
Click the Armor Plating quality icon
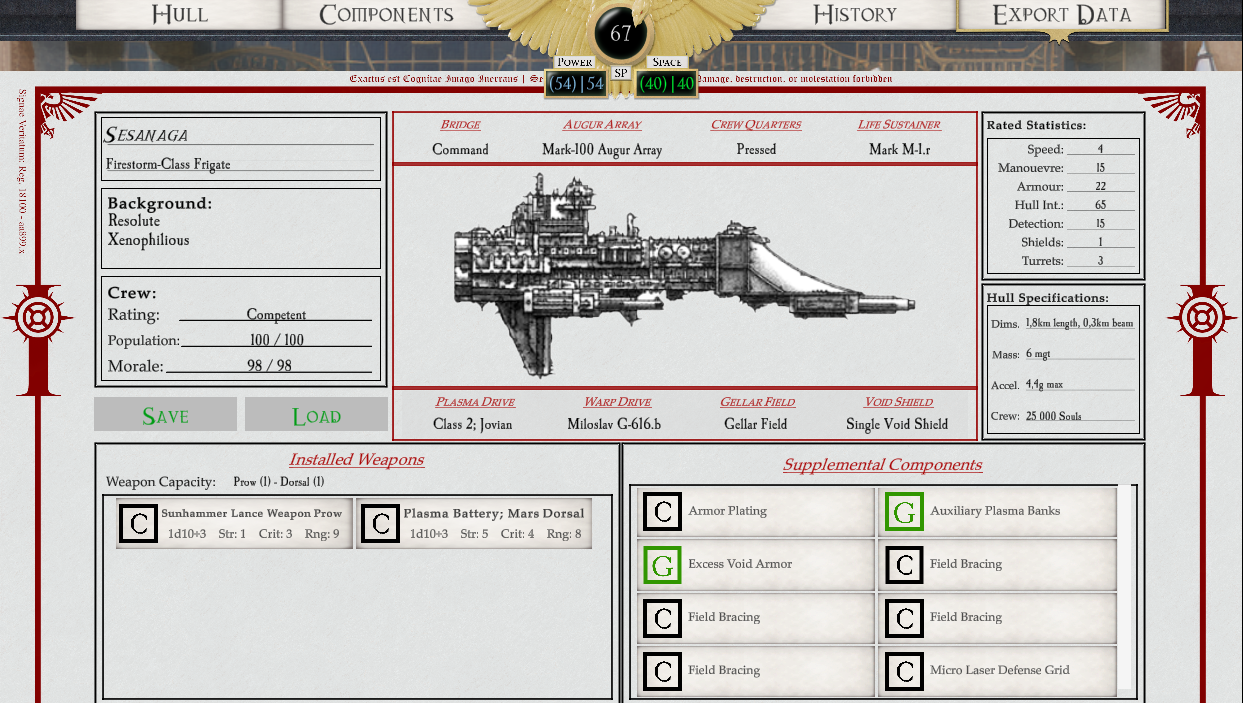pos(662,511)
